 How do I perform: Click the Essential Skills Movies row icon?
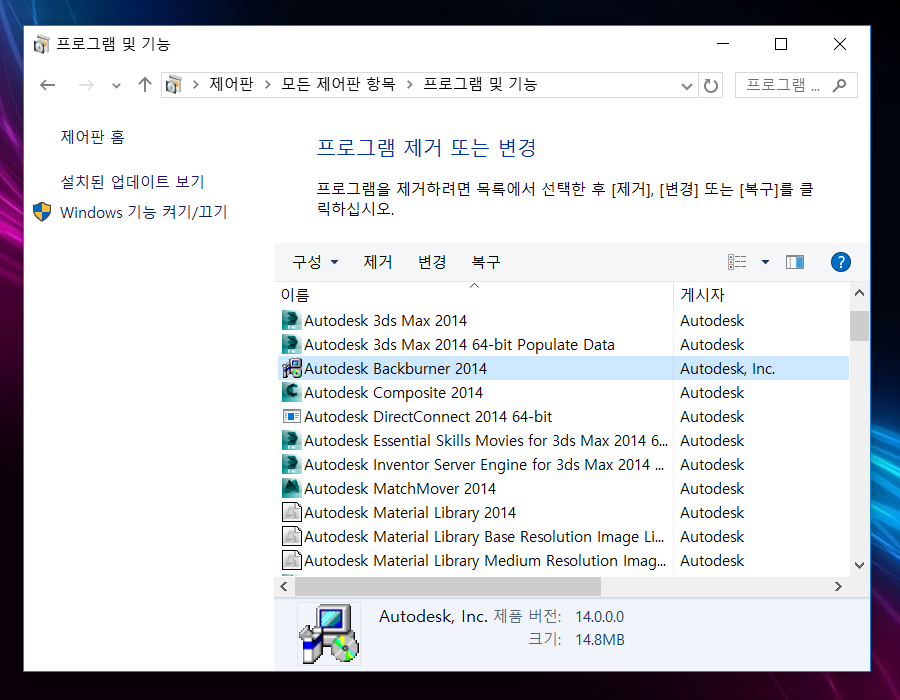coord(292,440)
